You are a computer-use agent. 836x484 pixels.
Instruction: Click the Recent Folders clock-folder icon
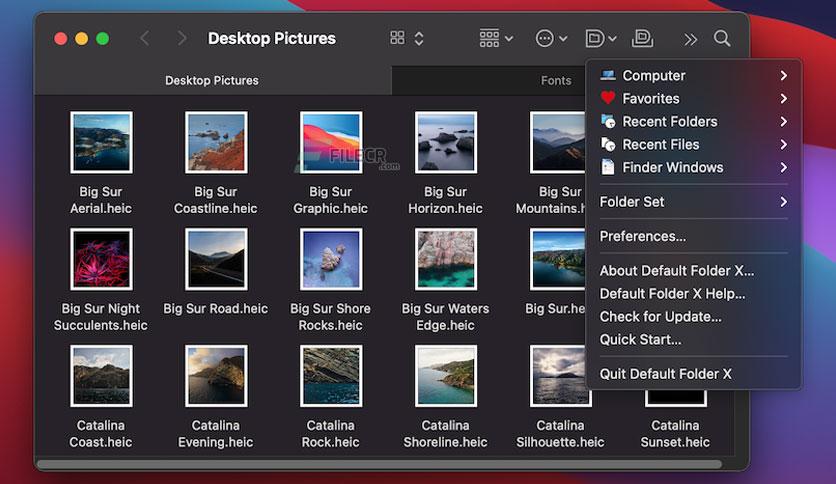[608, 122]
